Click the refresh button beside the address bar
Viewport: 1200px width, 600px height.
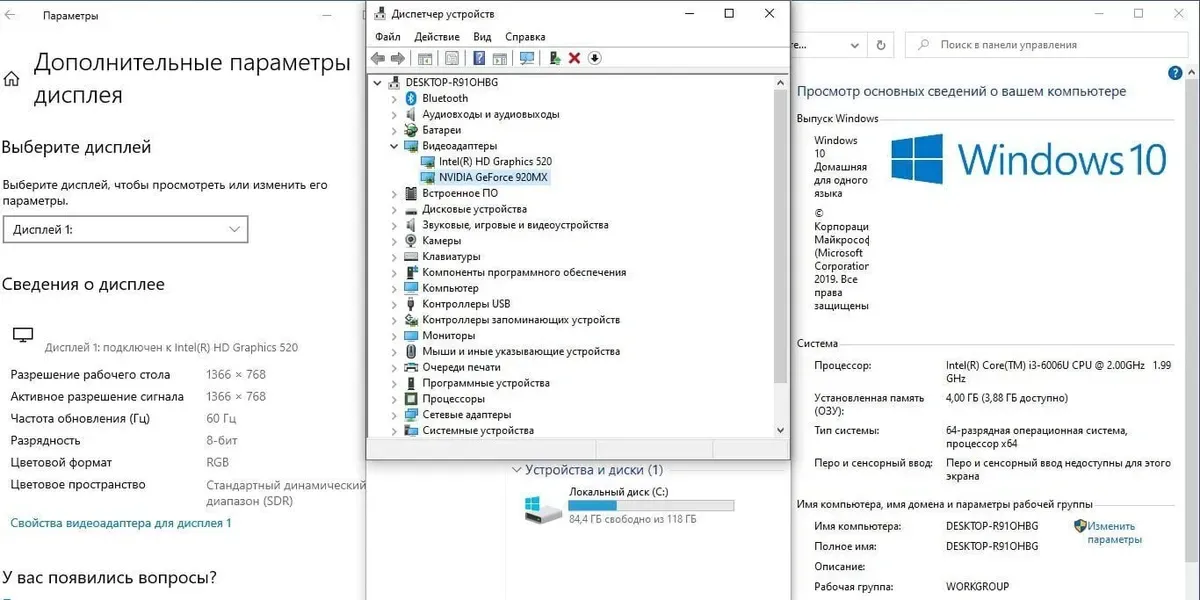click(x=880, y=45)
